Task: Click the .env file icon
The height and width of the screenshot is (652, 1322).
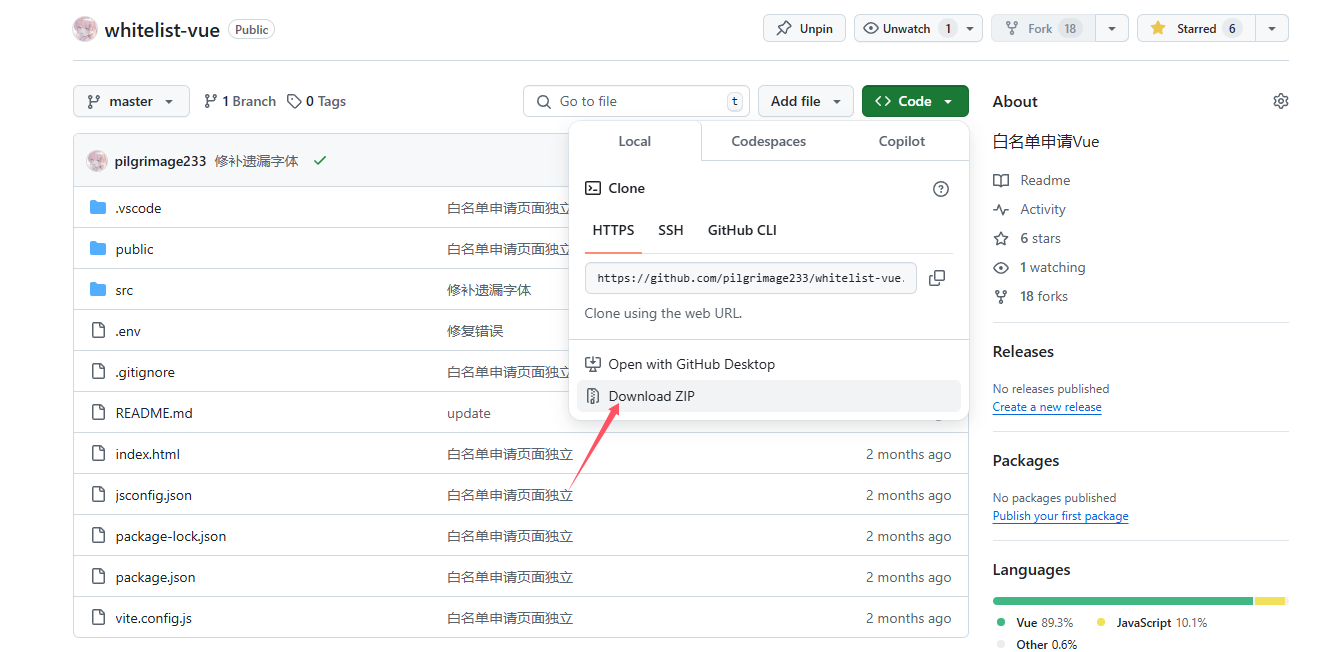Action: tap(98, 331)
